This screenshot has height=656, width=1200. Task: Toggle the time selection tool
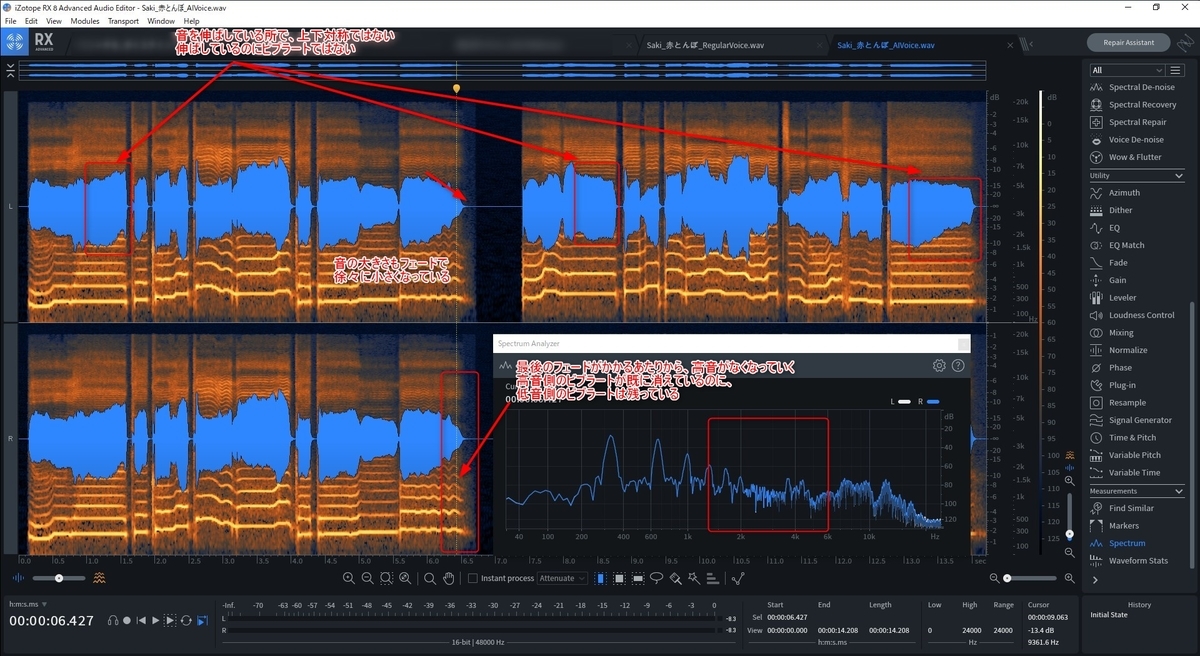pos(600,578)
